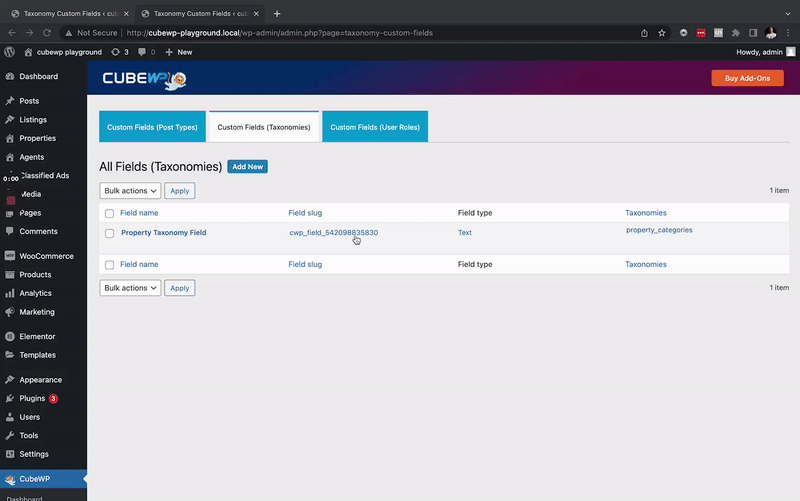Tick the select-all checkbox in bottom footer row
The image size is (800, 501).
(109, 265)
